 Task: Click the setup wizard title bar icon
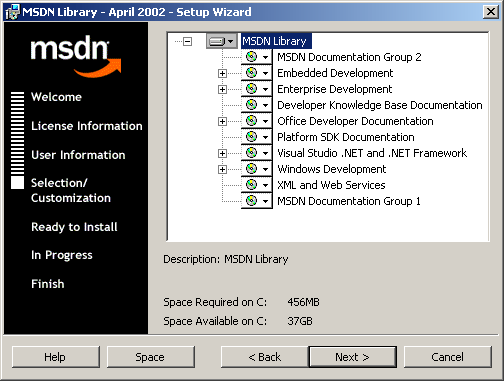coord(12,12)
